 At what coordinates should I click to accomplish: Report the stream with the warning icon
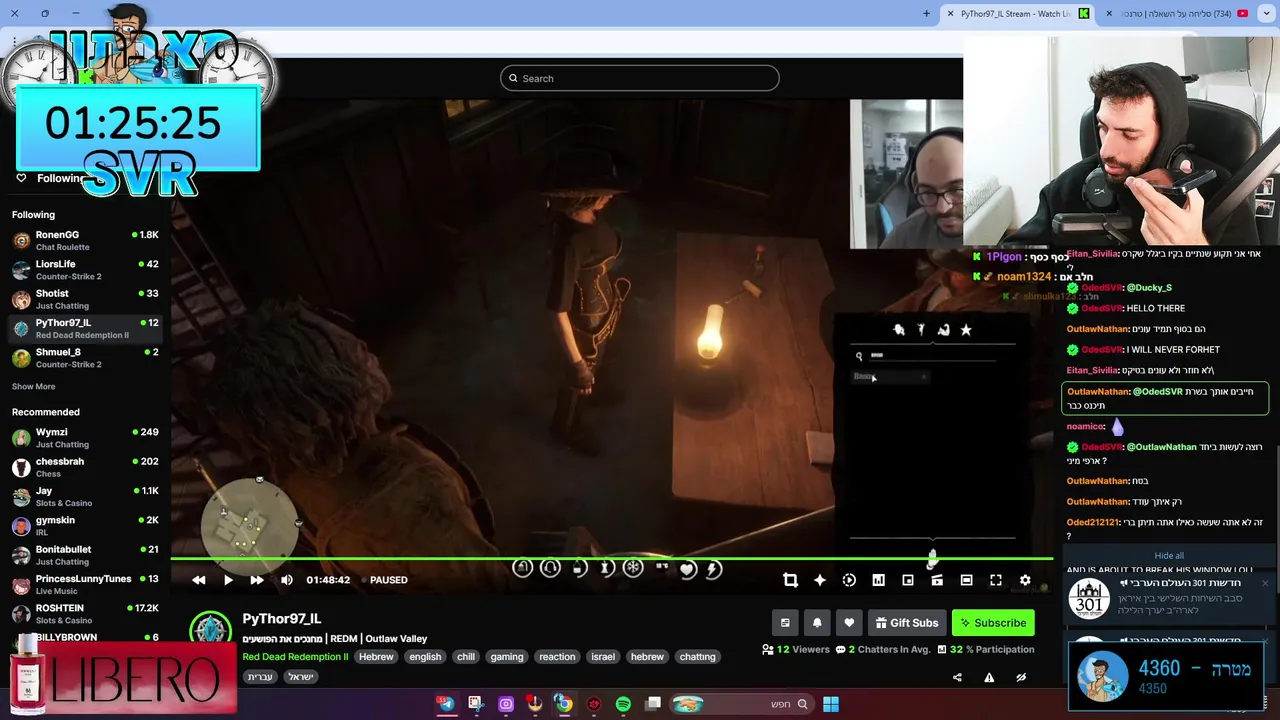[989, 677]
